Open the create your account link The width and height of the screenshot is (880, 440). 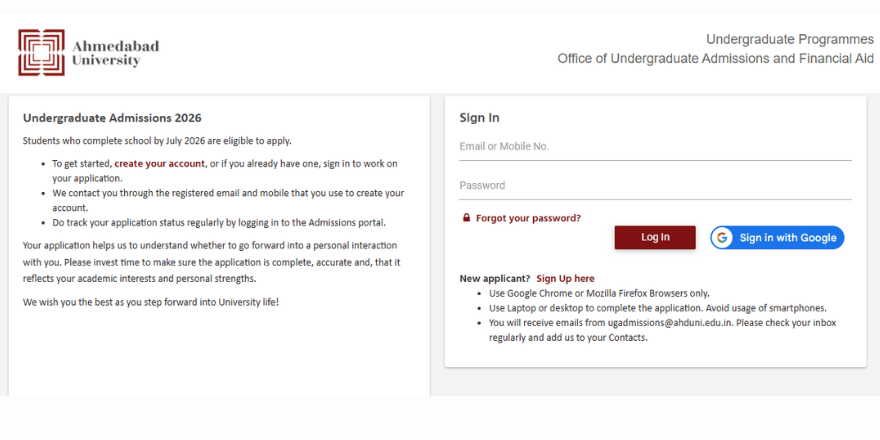click(x=160, y=163)
